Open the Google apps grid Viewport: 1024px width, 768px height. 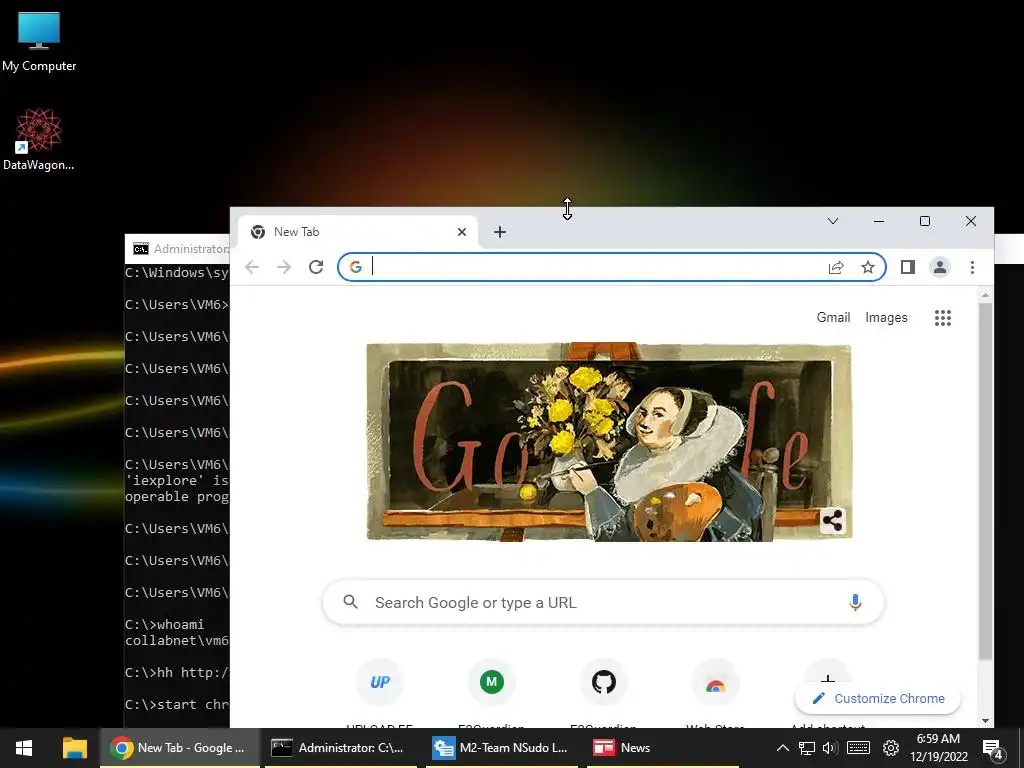coord(942,317)
